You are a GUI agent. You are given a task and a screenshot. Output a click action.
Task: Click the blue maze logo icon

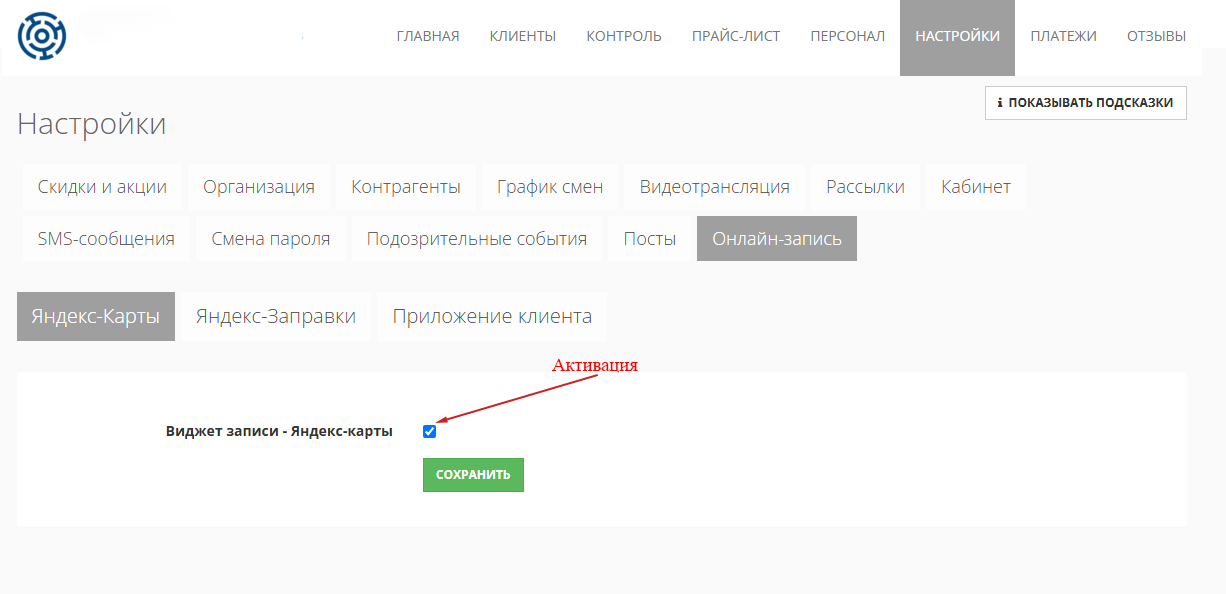pos(42,37)
